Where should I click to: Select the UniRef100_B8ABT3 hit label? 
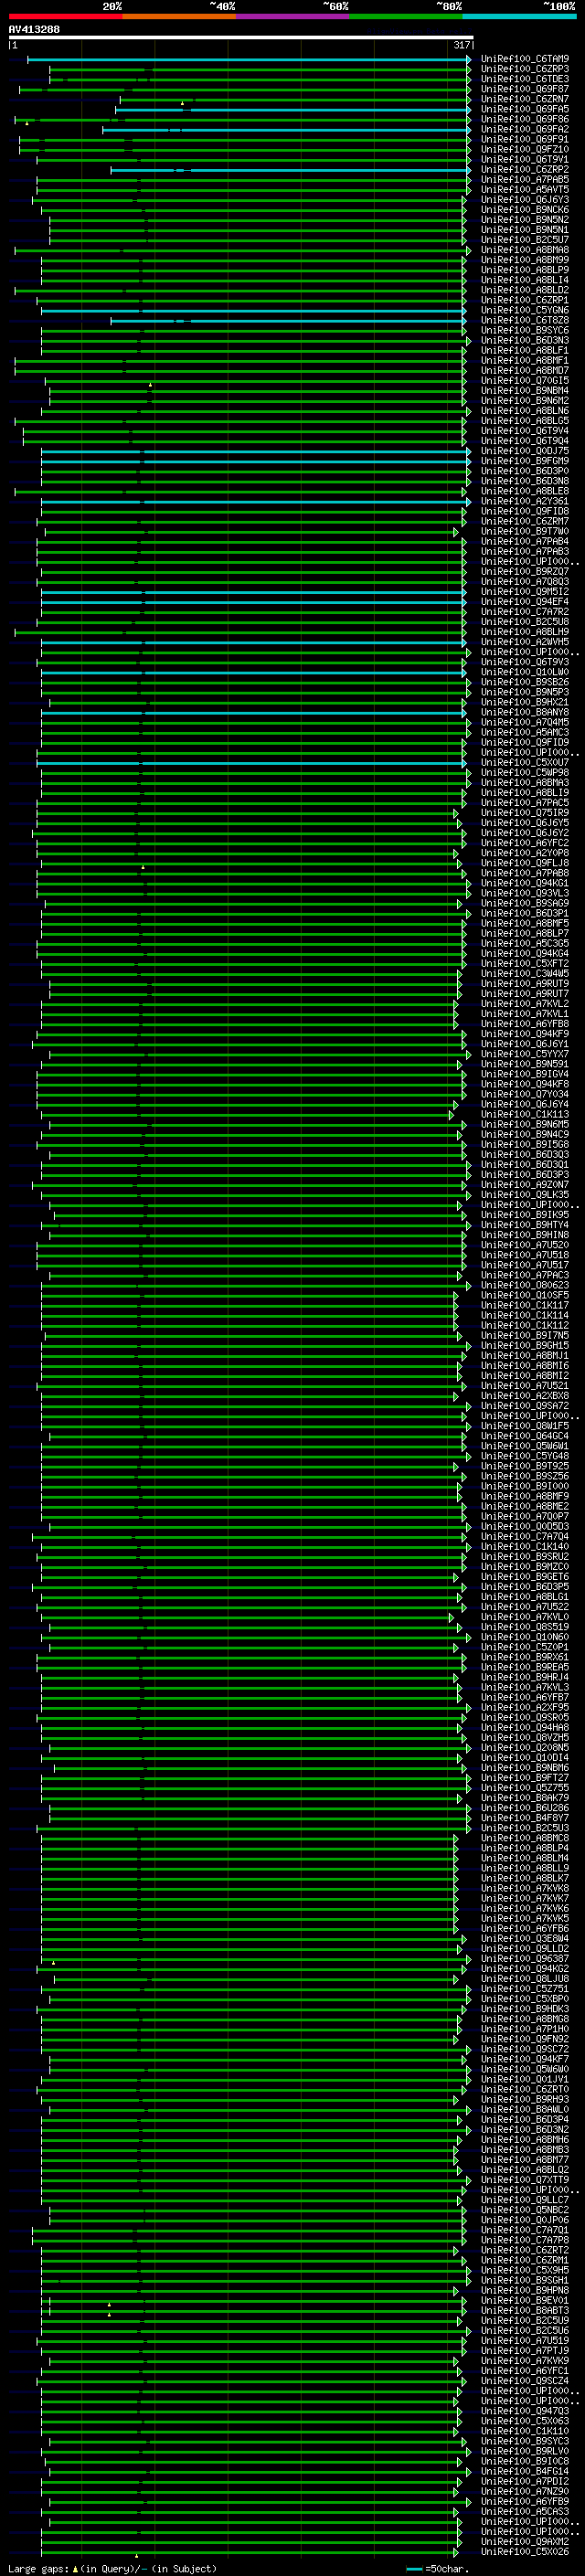[x=525, y=2310]
